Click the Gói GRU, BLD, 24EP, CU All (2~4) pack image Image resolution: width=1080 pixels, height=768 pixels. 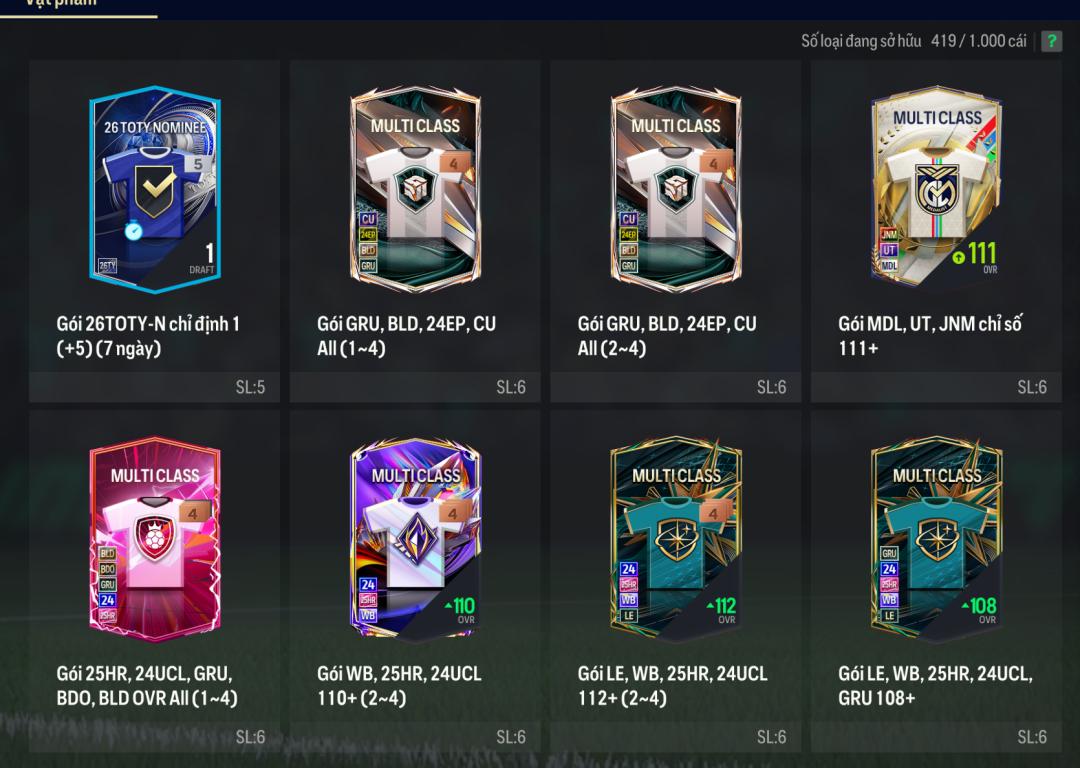point(676,189)
